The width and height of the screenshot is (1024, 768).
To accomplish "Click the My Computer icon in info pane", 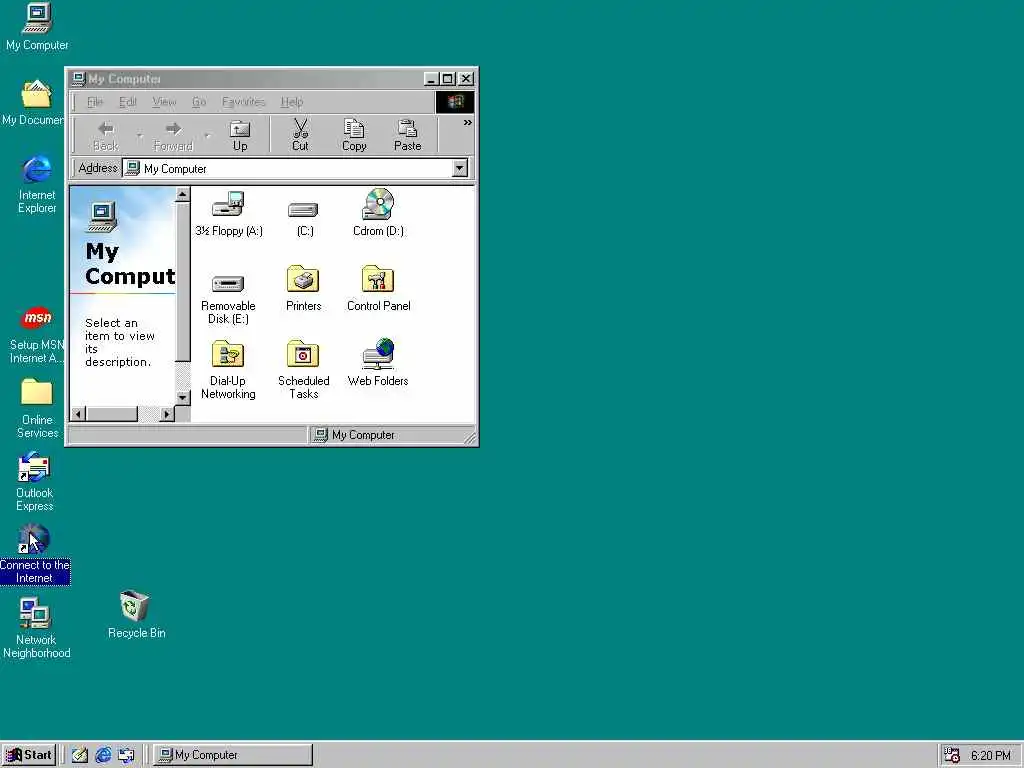I will 103,217.
